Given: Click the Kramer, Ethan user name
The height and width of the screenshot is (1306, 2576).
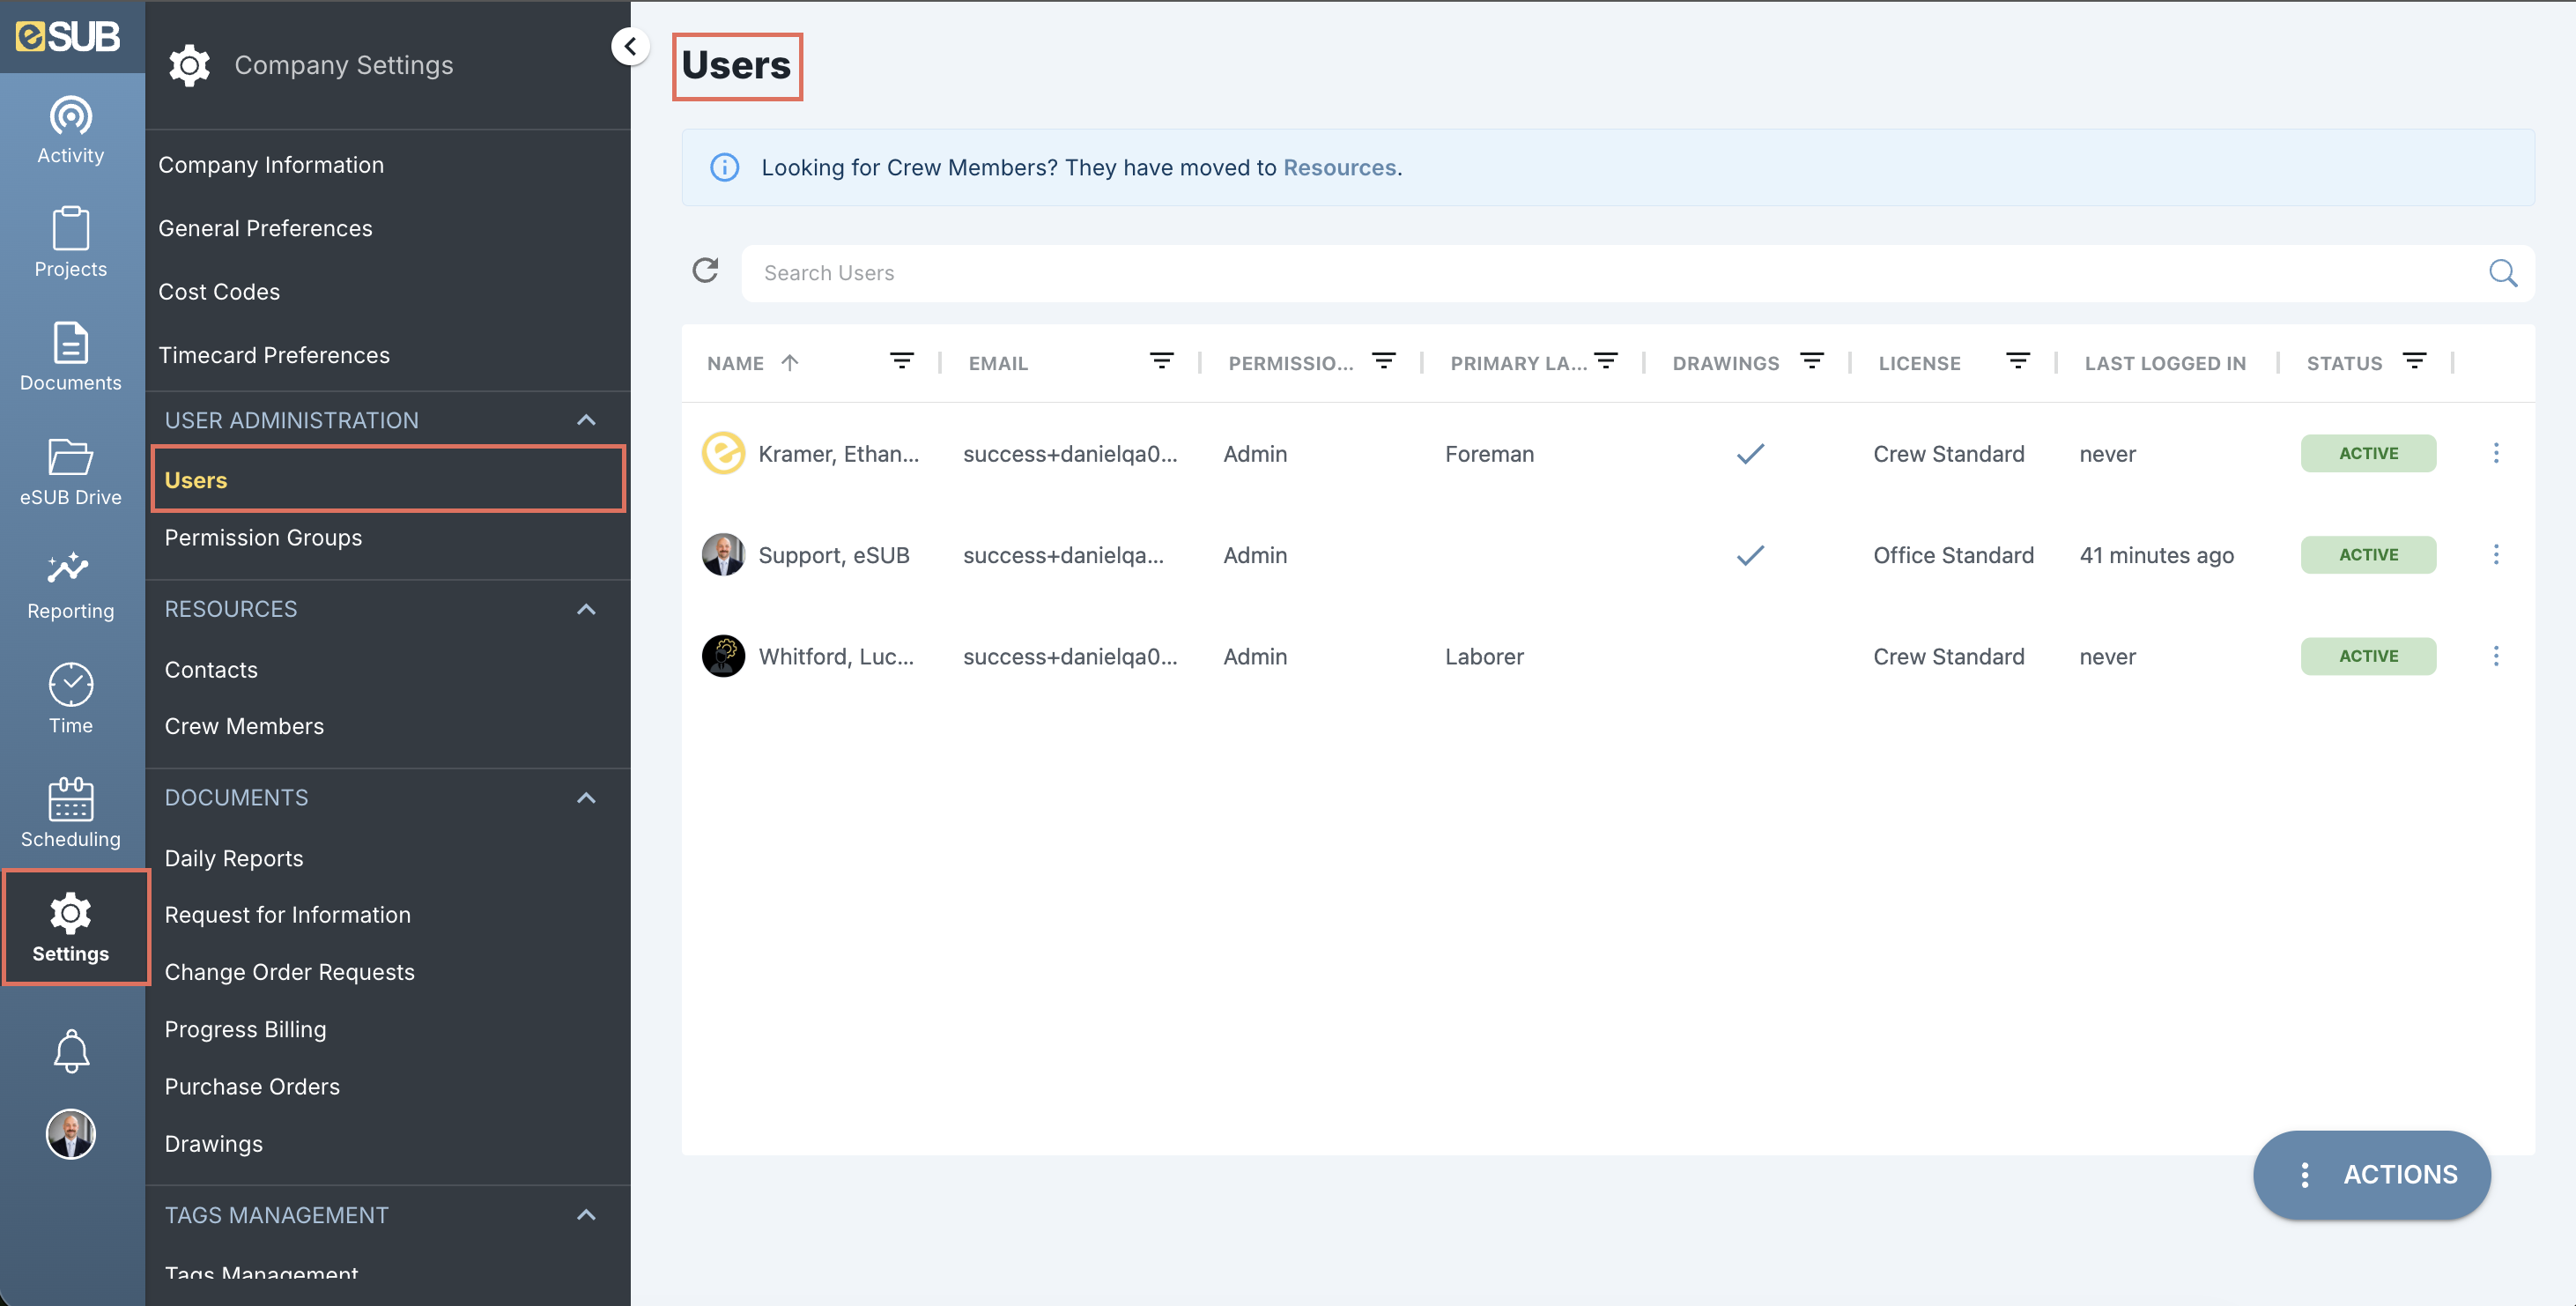Looking at the screenshot, I should 838,454.
